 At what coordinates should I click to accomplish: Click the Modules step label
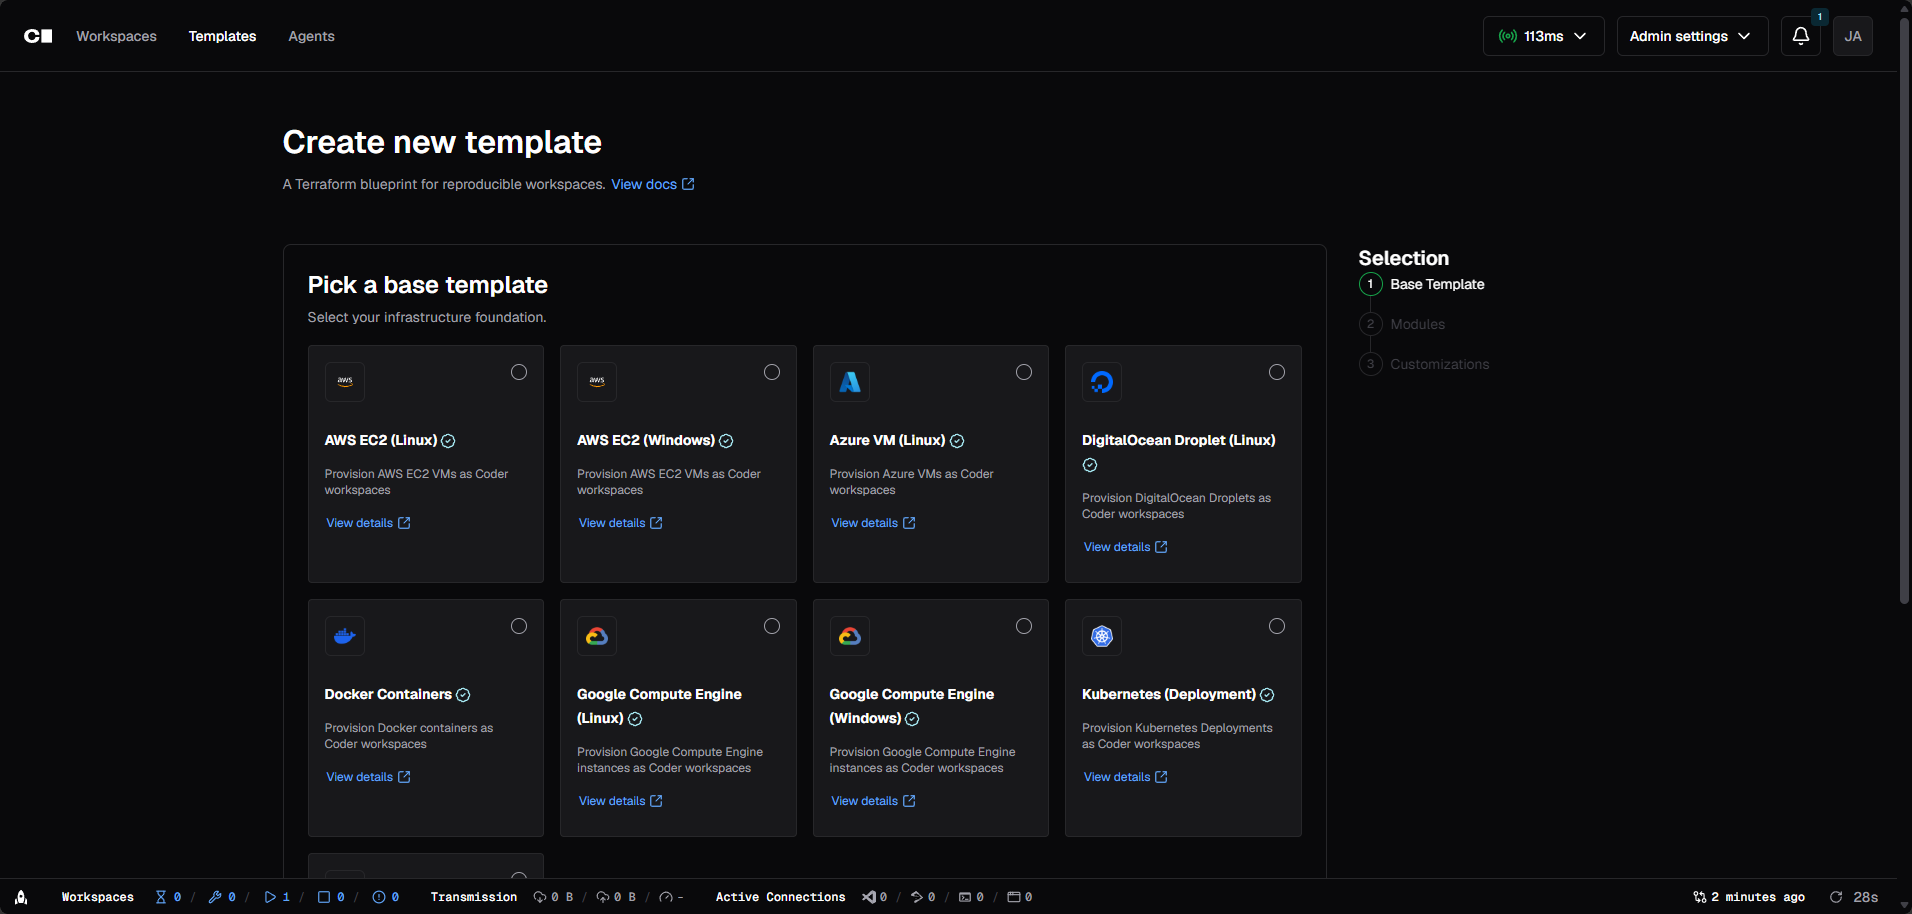click(x=1417, y=324)
